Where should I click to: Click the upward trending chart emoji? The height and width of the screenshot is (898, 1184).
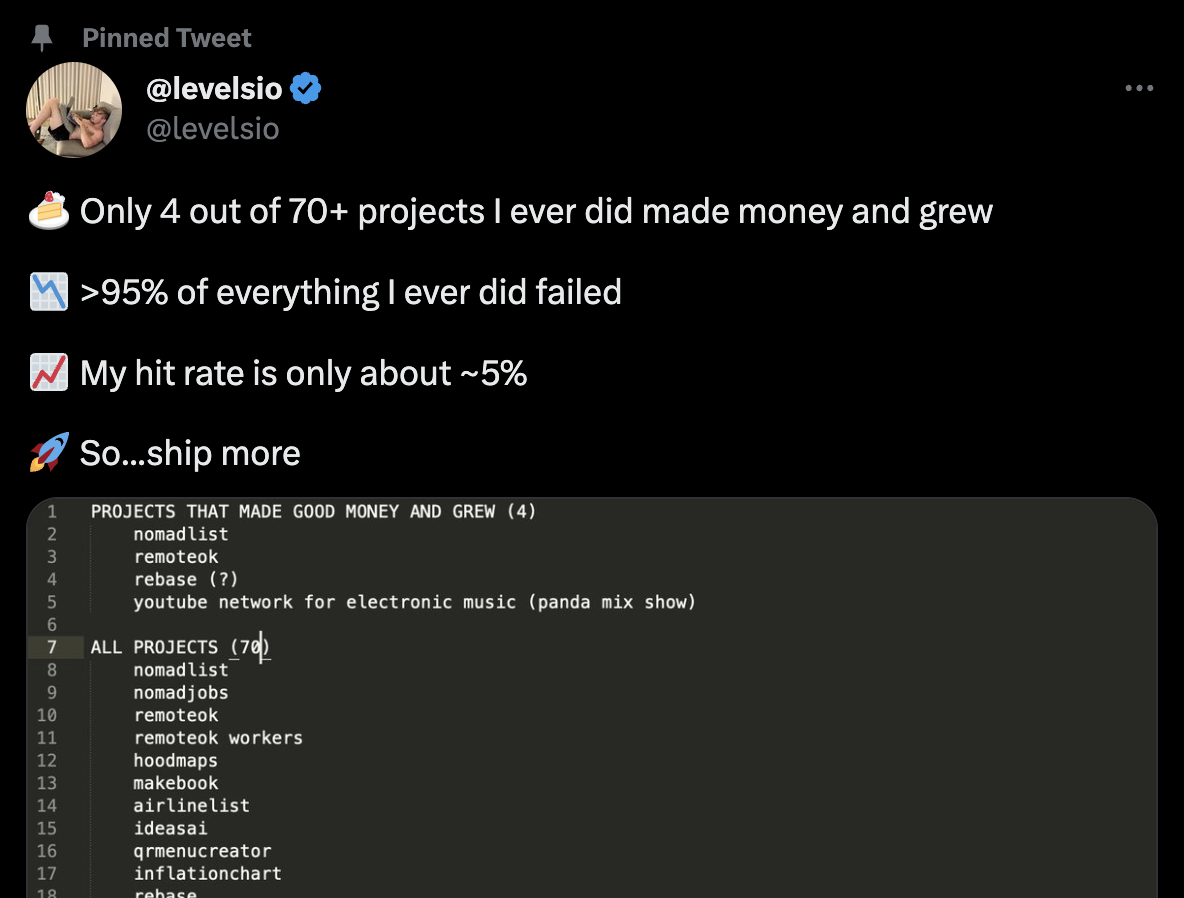(48, 372)
